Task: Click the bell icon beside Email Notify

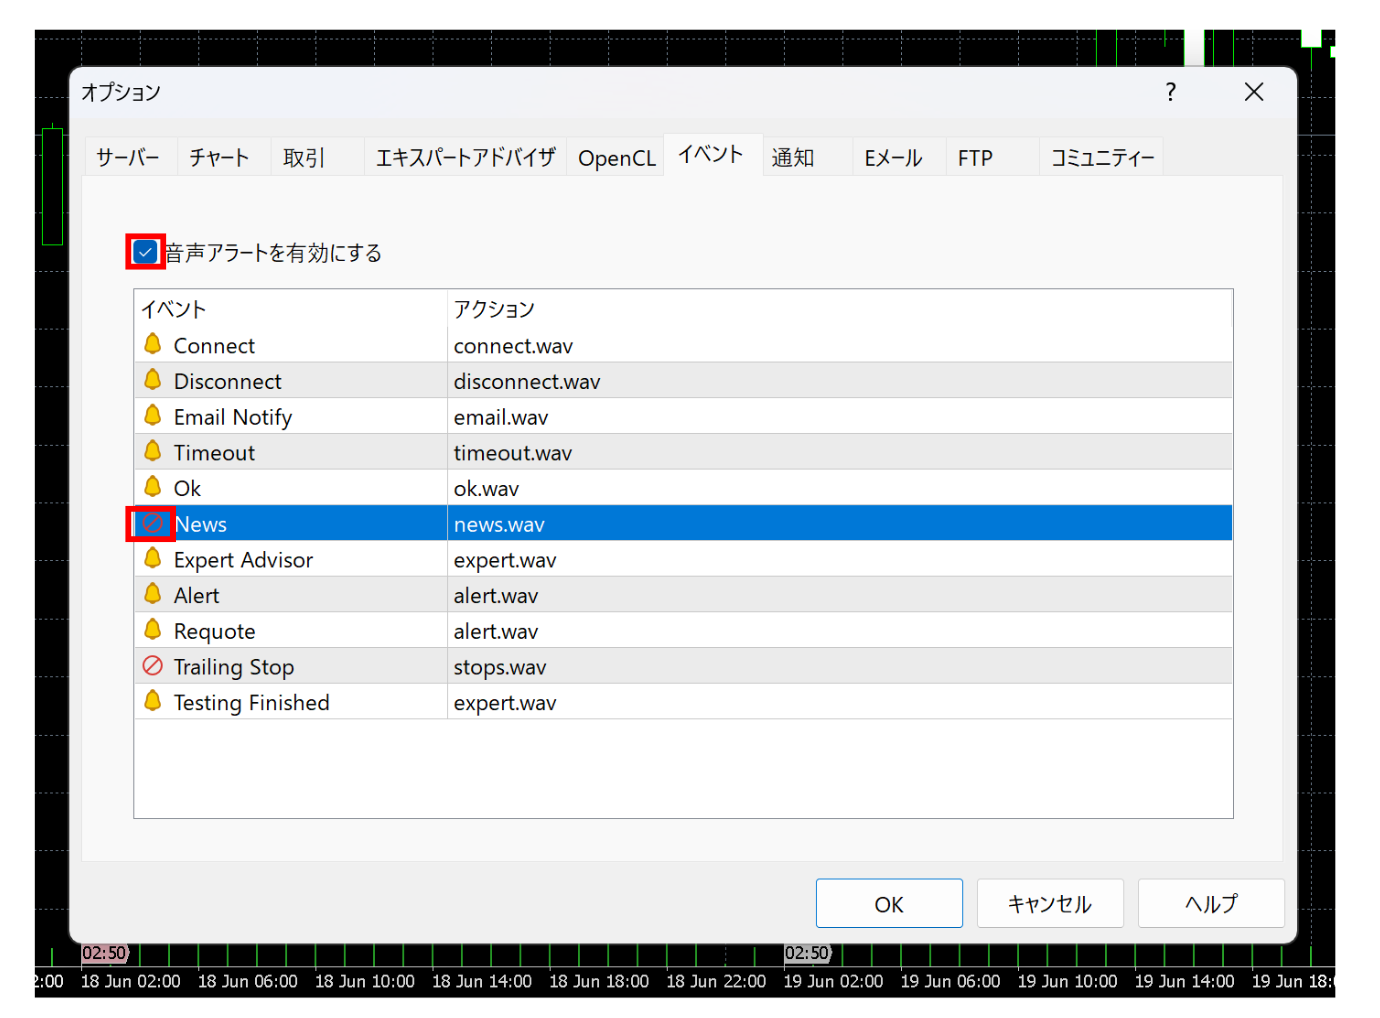Action: tap(153, 416)
